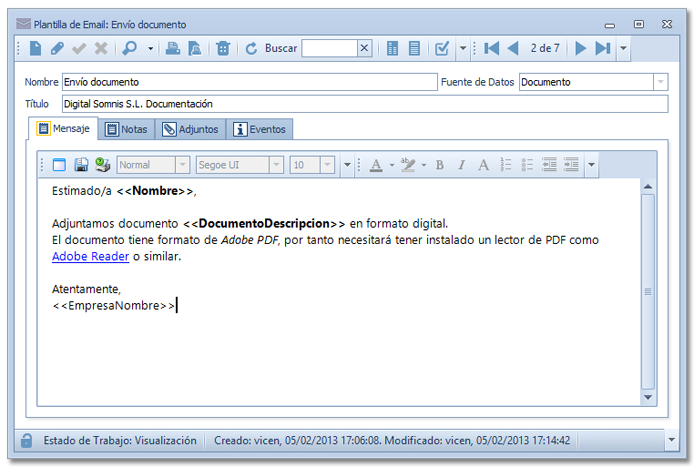Click the font settings A icon

click(x=483, y=165)
